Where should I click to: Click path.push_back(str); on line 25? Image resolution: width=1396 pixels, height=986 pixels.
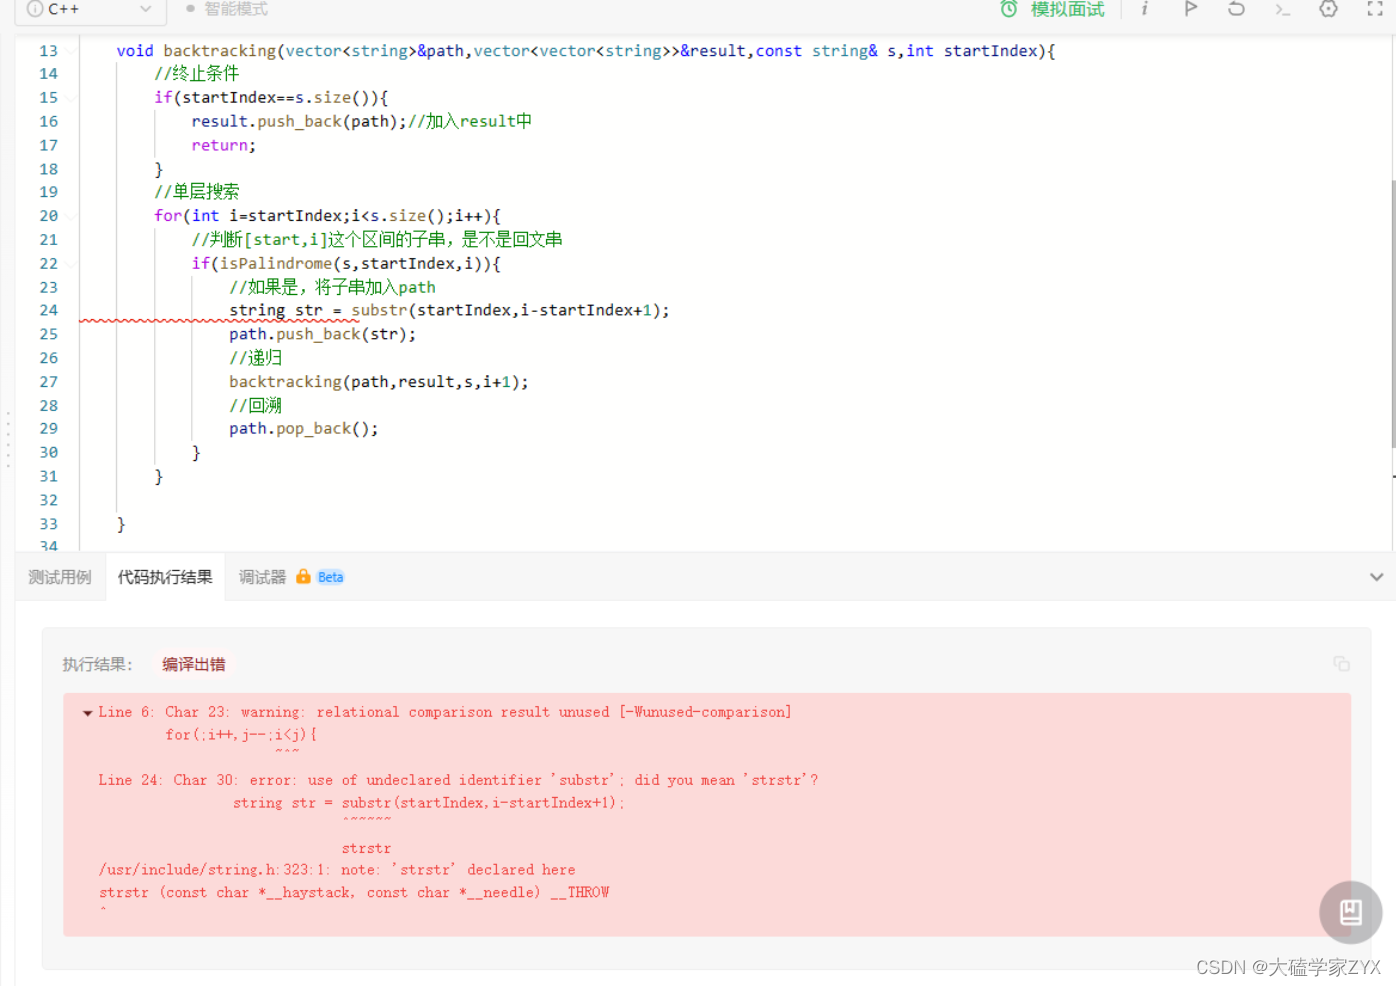pyautogui.click(x=323, y=334)
